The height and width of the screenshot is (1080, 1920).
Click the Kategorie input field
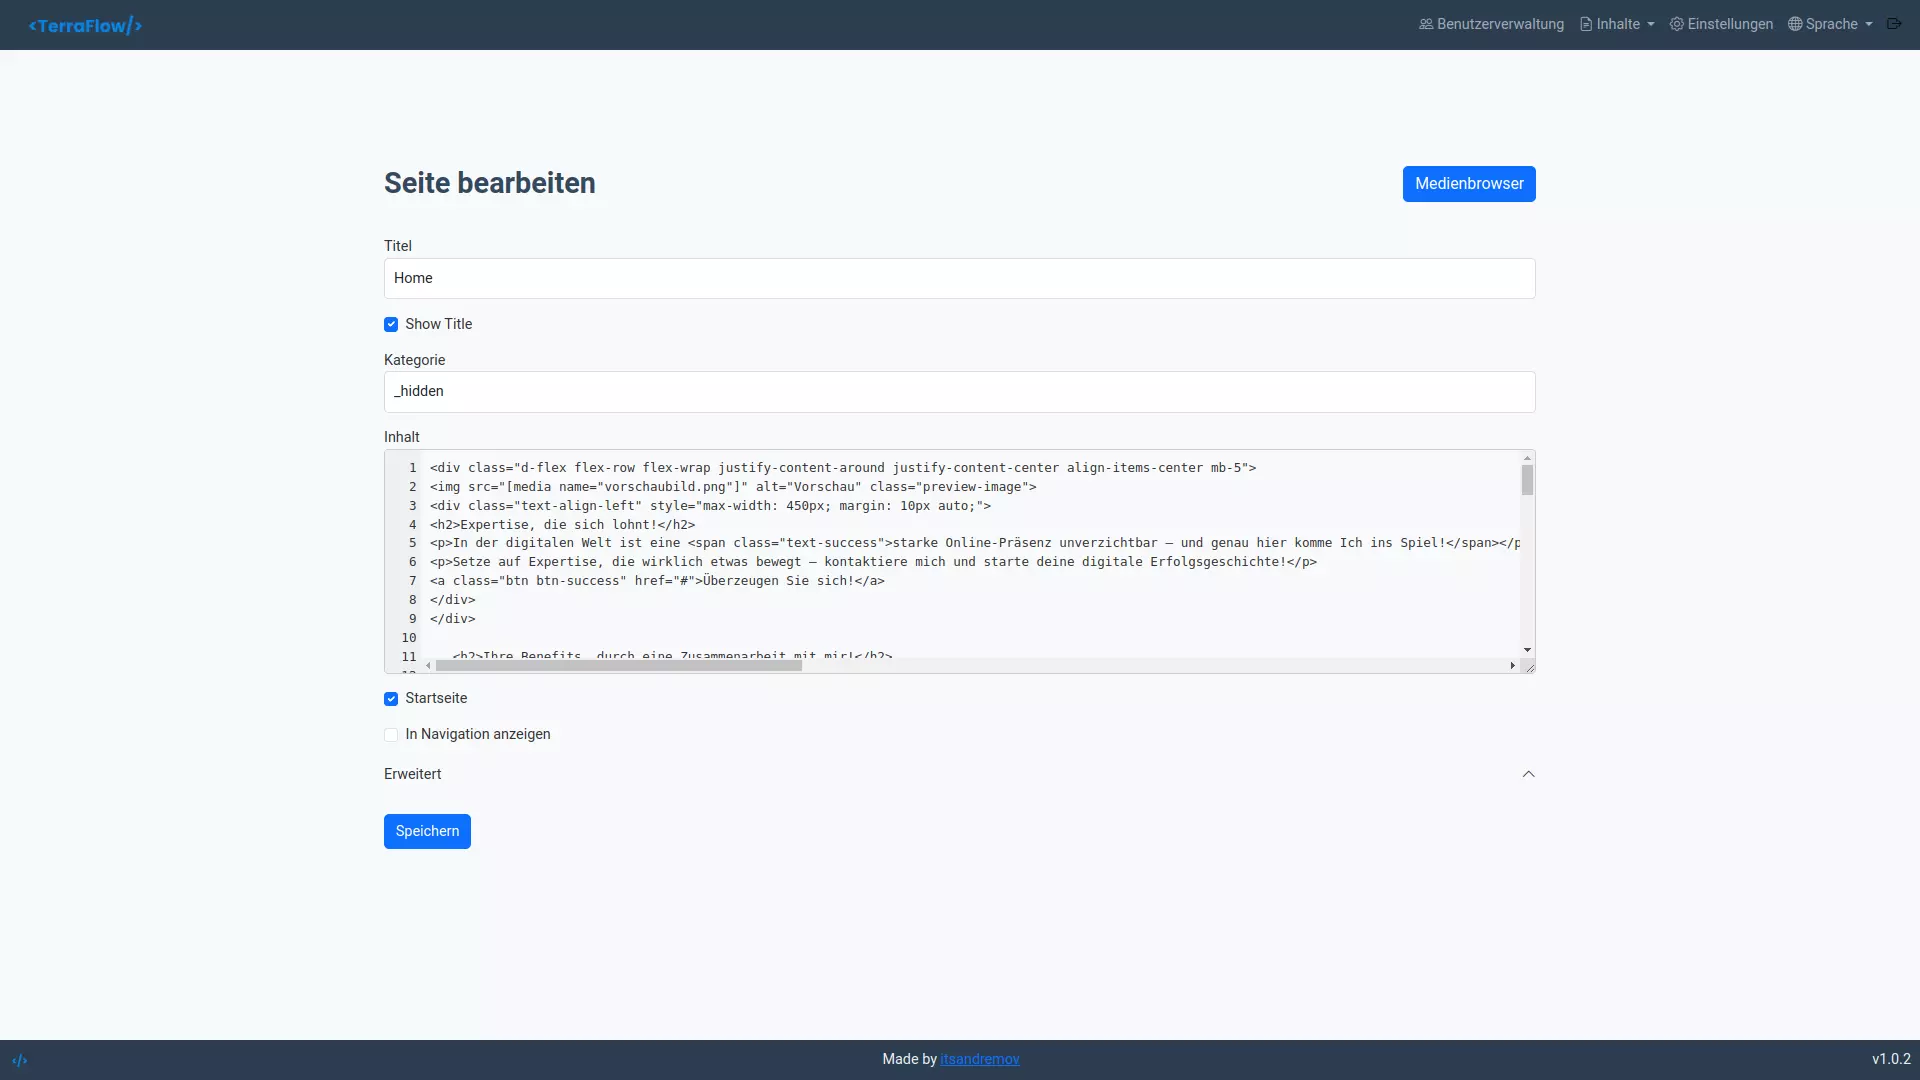click(960, 392)
